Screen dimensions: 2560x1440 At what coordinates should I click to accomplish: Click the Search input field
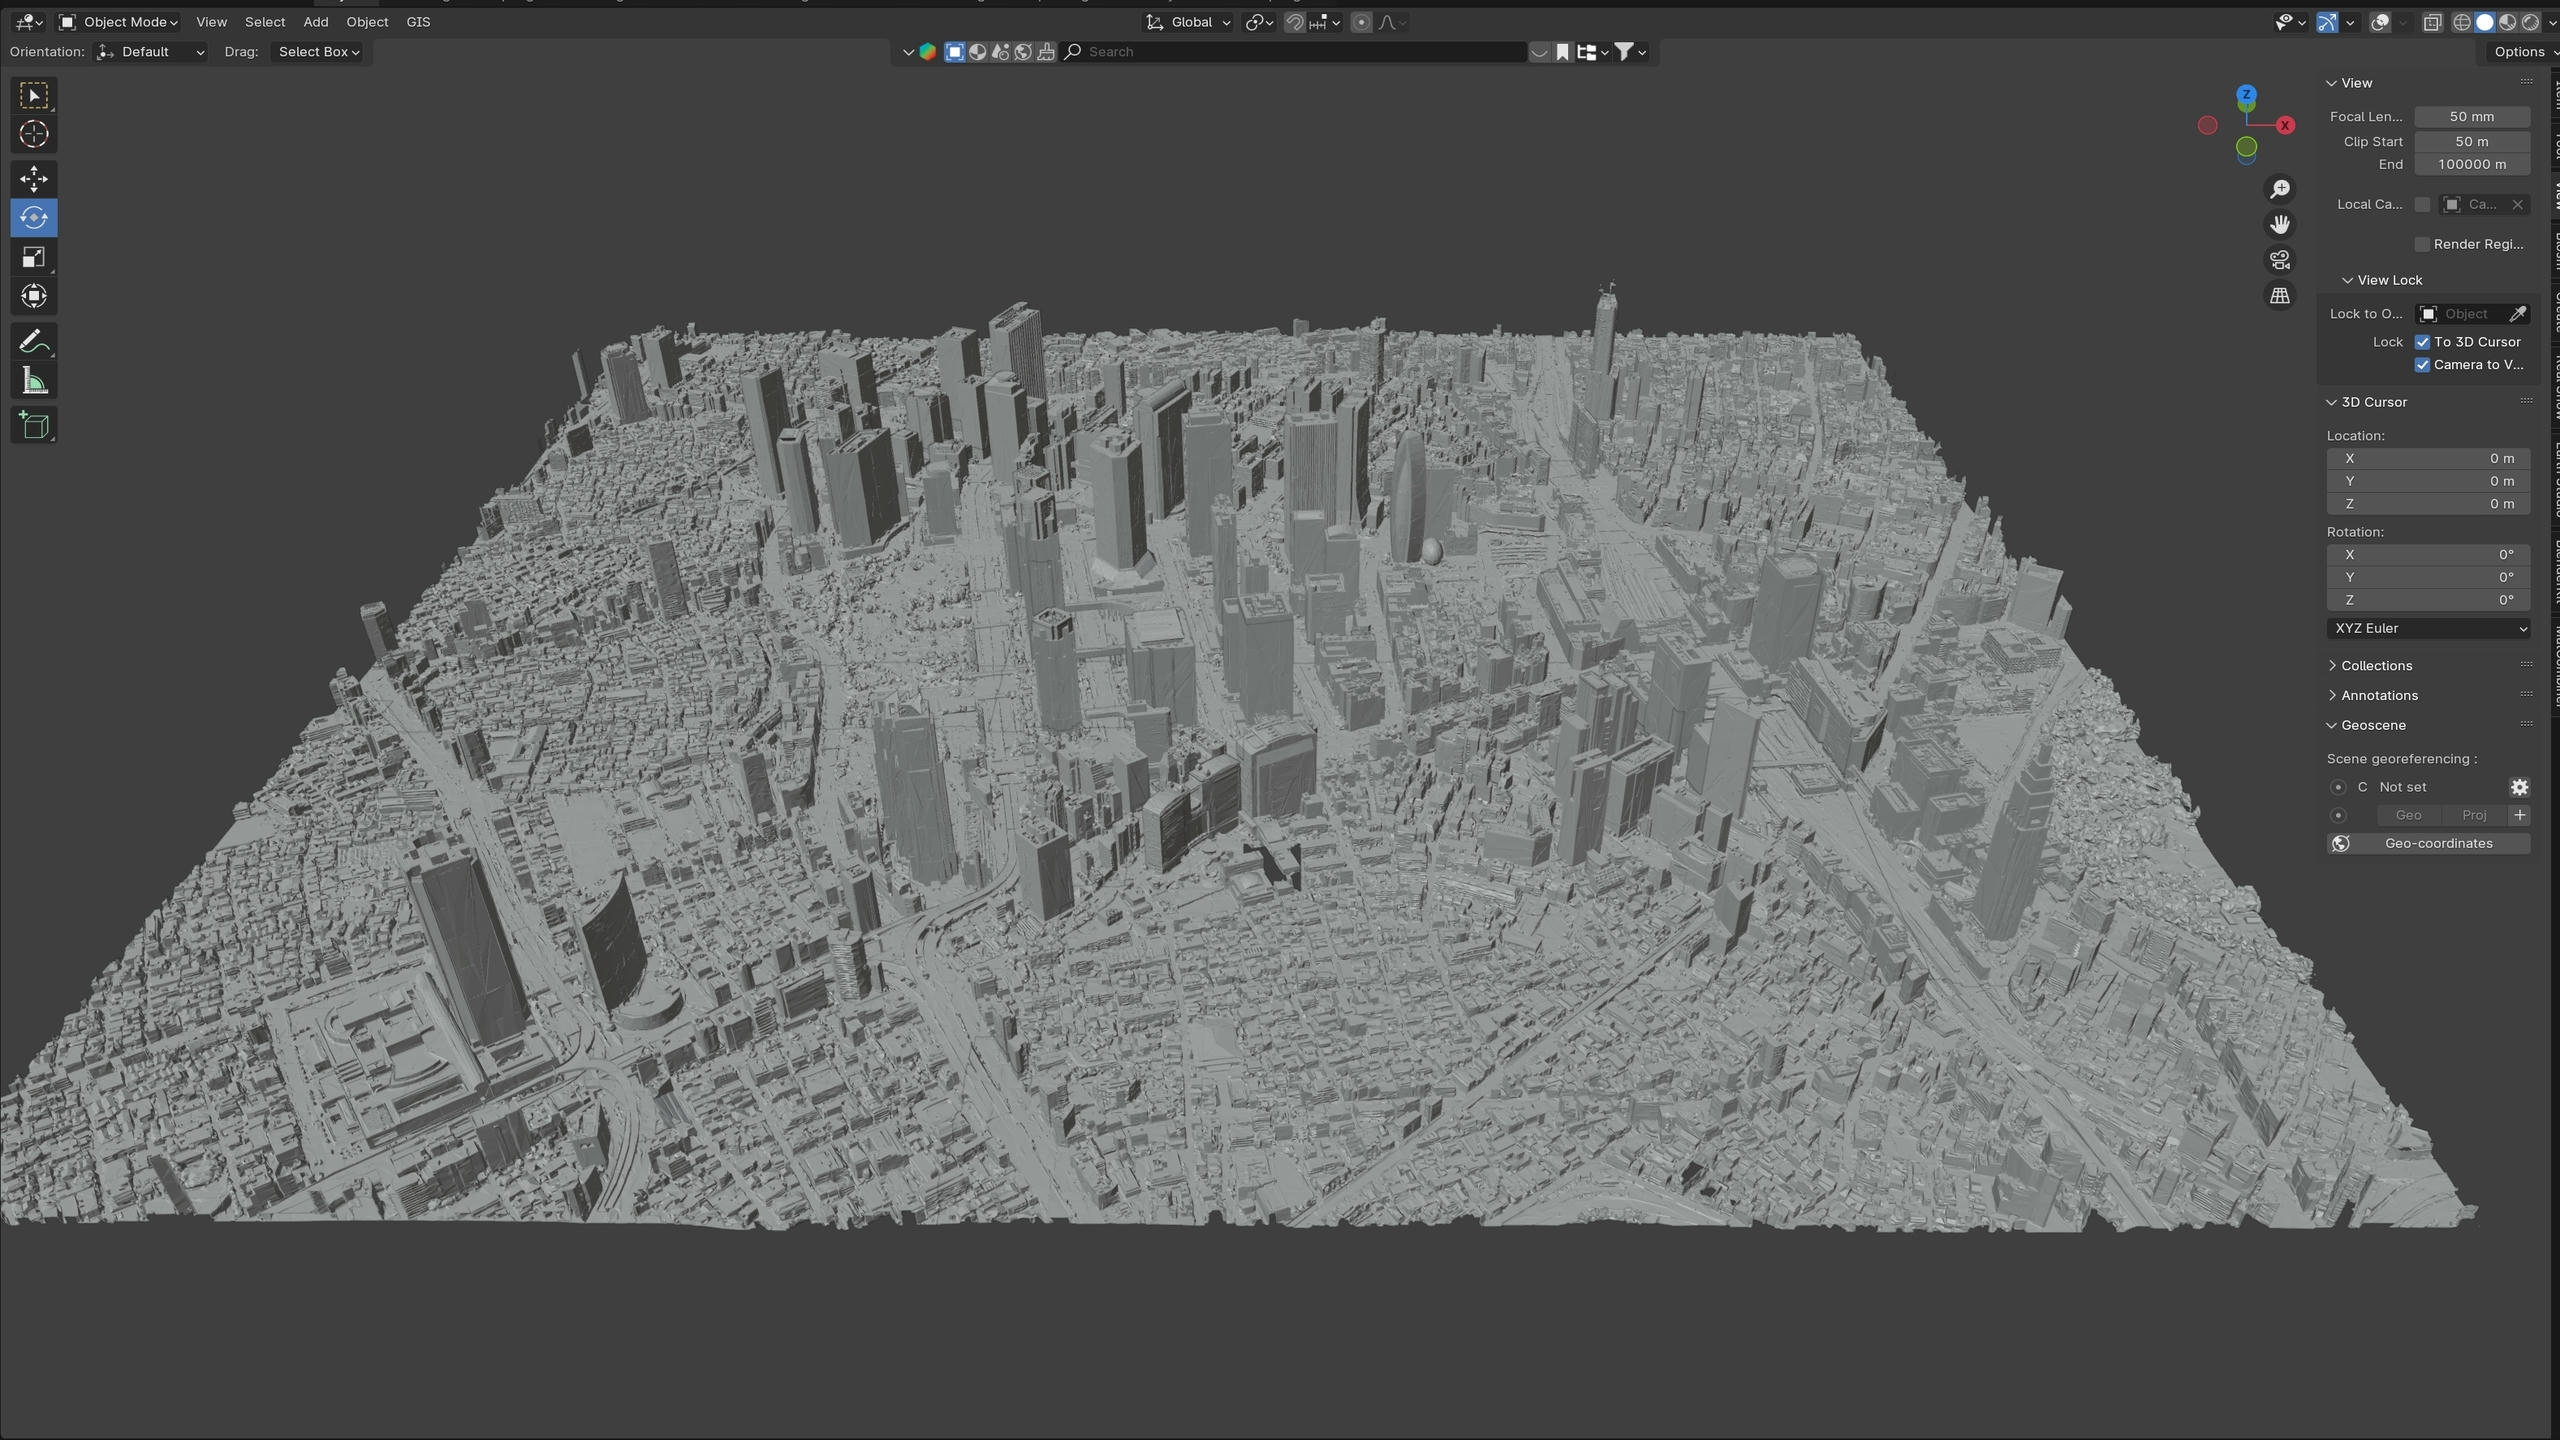[x=1295, y=52]
